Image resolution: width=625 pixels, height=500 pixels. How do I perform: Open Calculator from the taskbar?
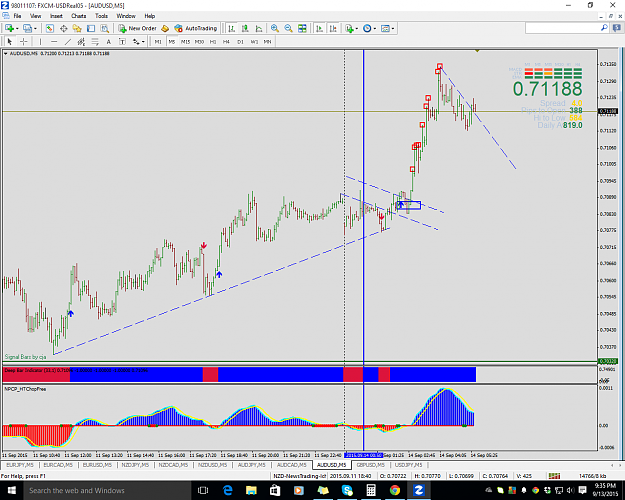pyautogui.click(x=371, y=490)
